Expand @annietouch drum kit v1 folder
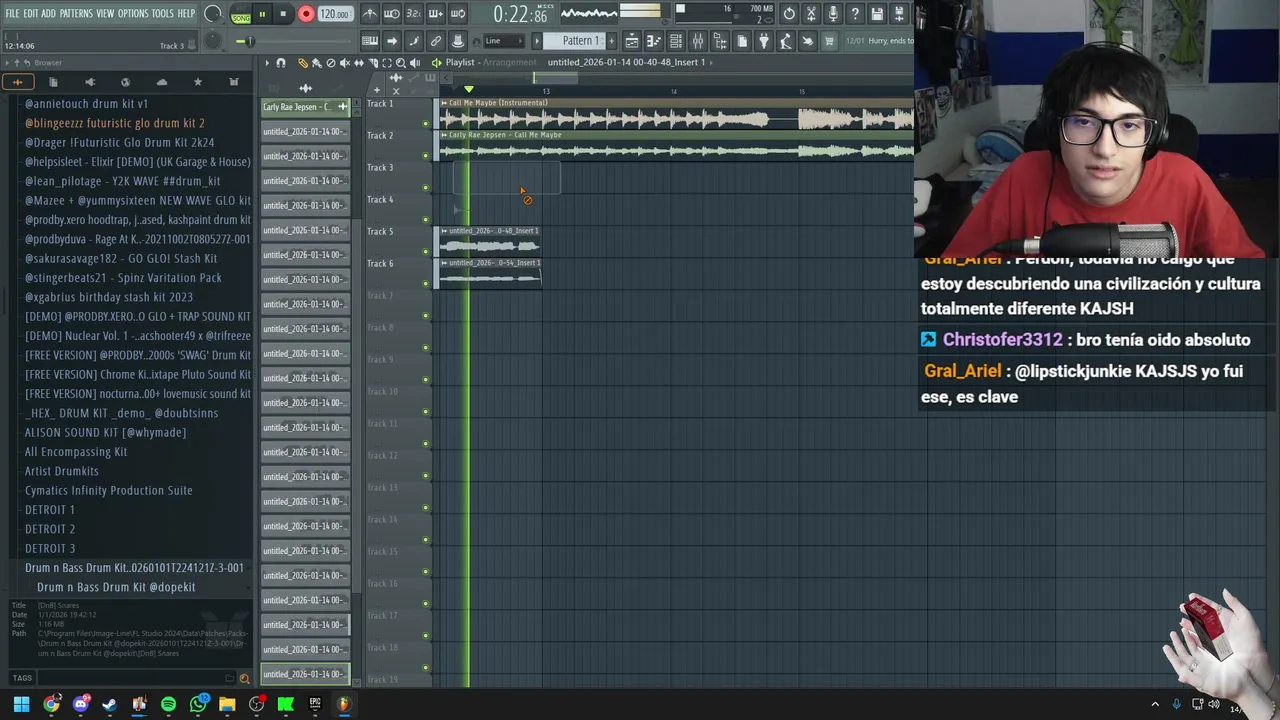 86,104
